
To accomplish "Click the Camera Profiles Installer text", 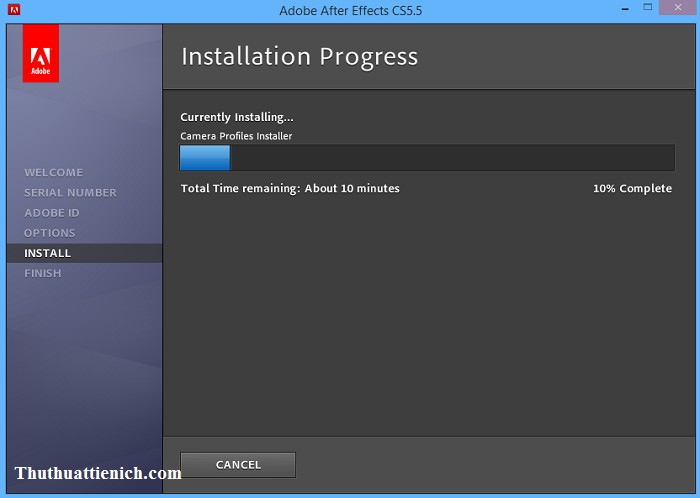I will (x=236, y=136).
